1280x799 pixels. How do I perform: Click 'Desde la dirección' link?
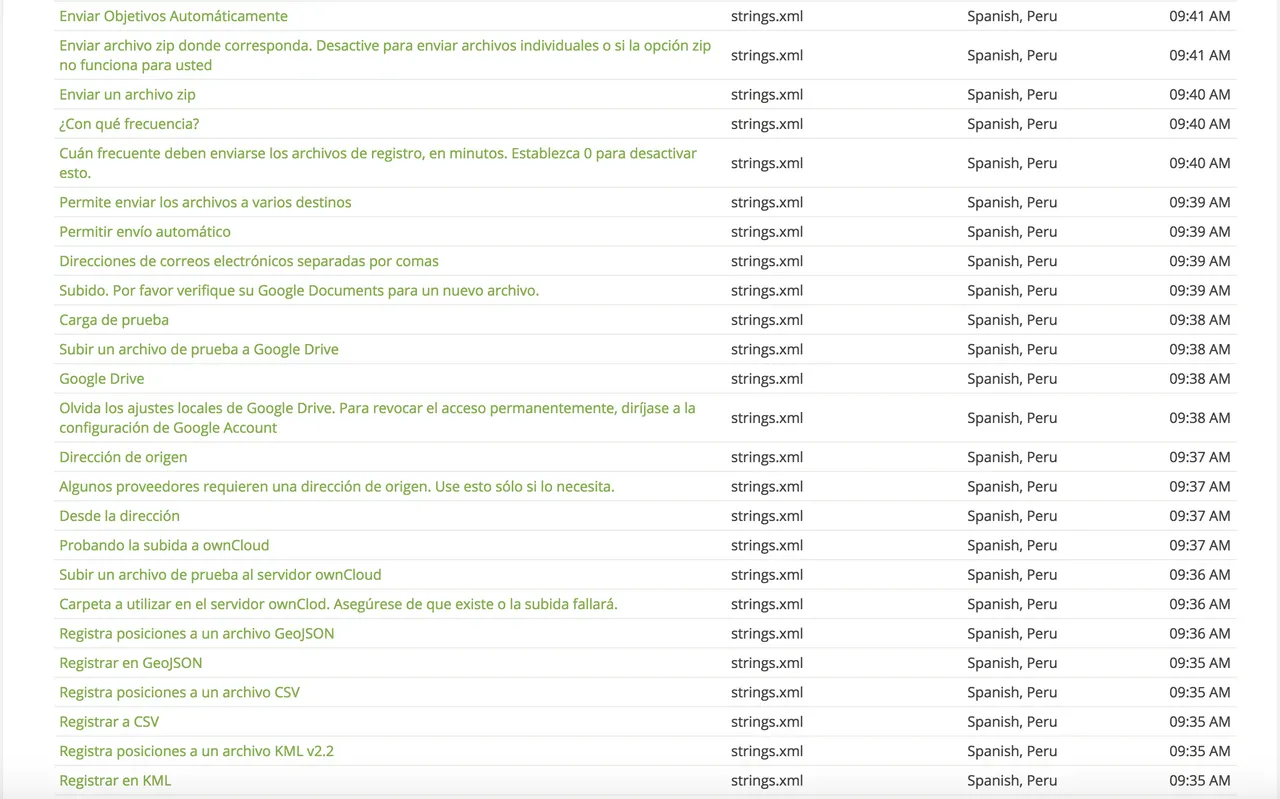[119, 516]
